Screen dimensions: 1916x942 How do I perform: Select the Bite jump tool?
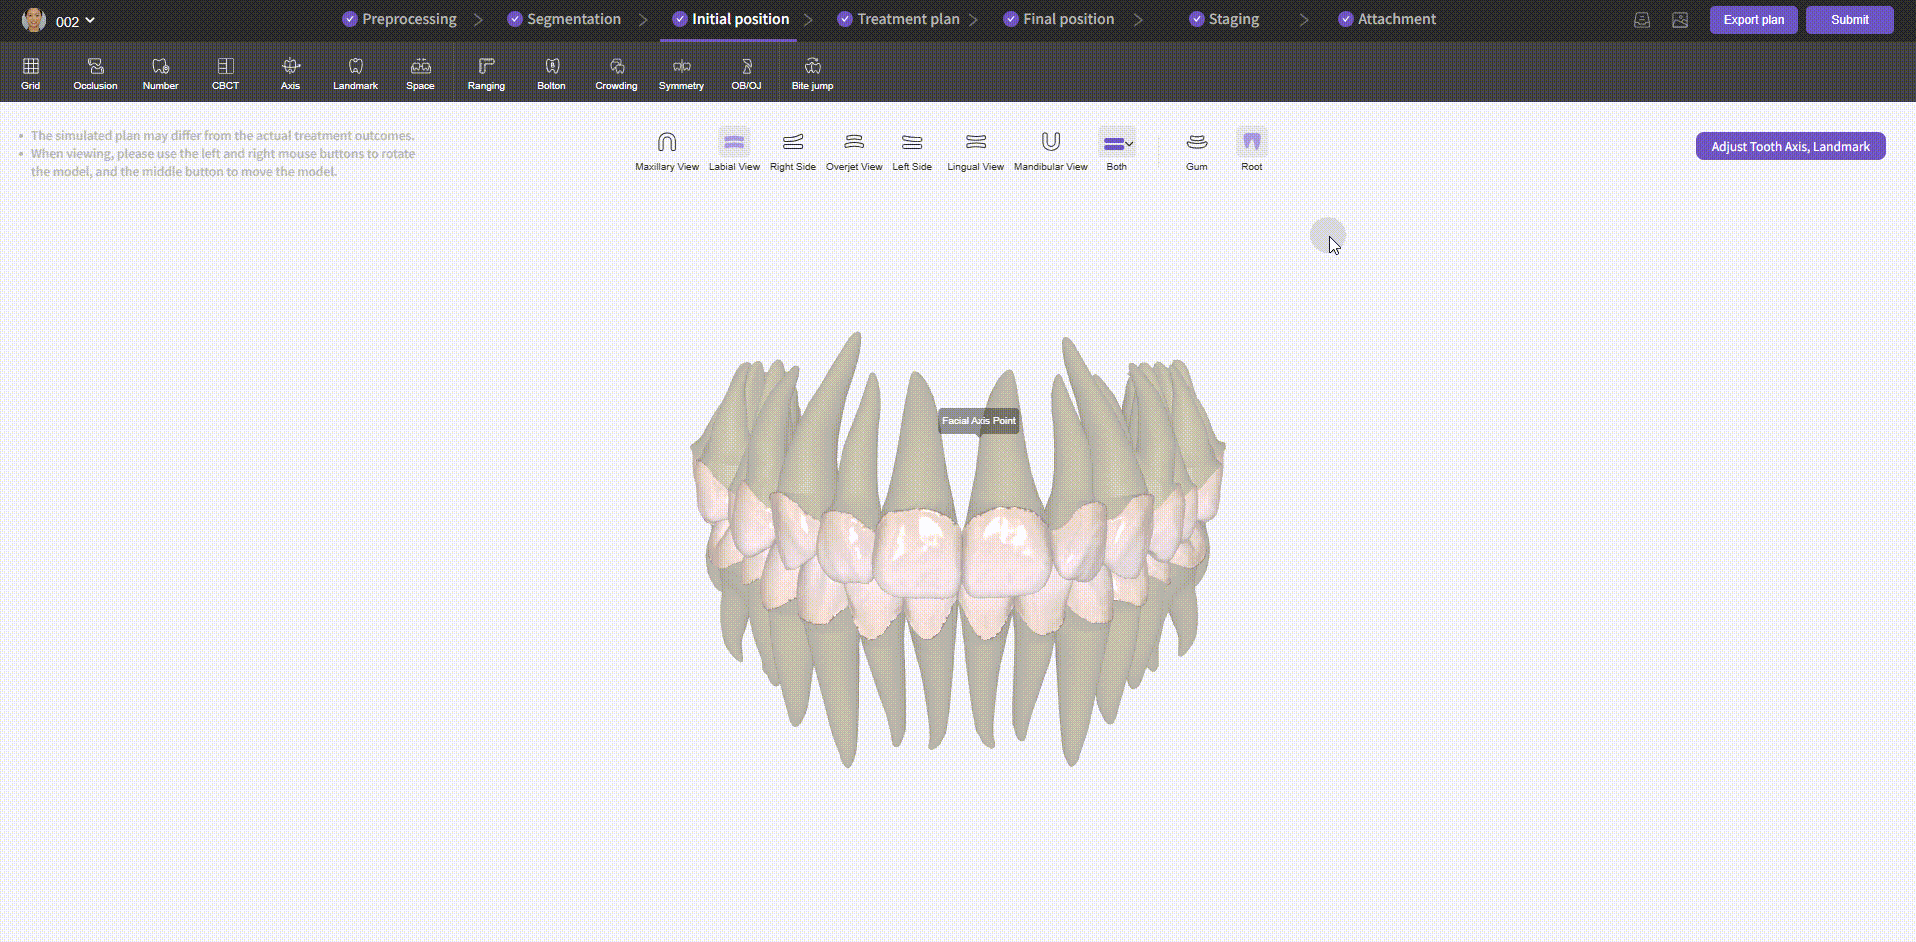(x=812, y=74)
